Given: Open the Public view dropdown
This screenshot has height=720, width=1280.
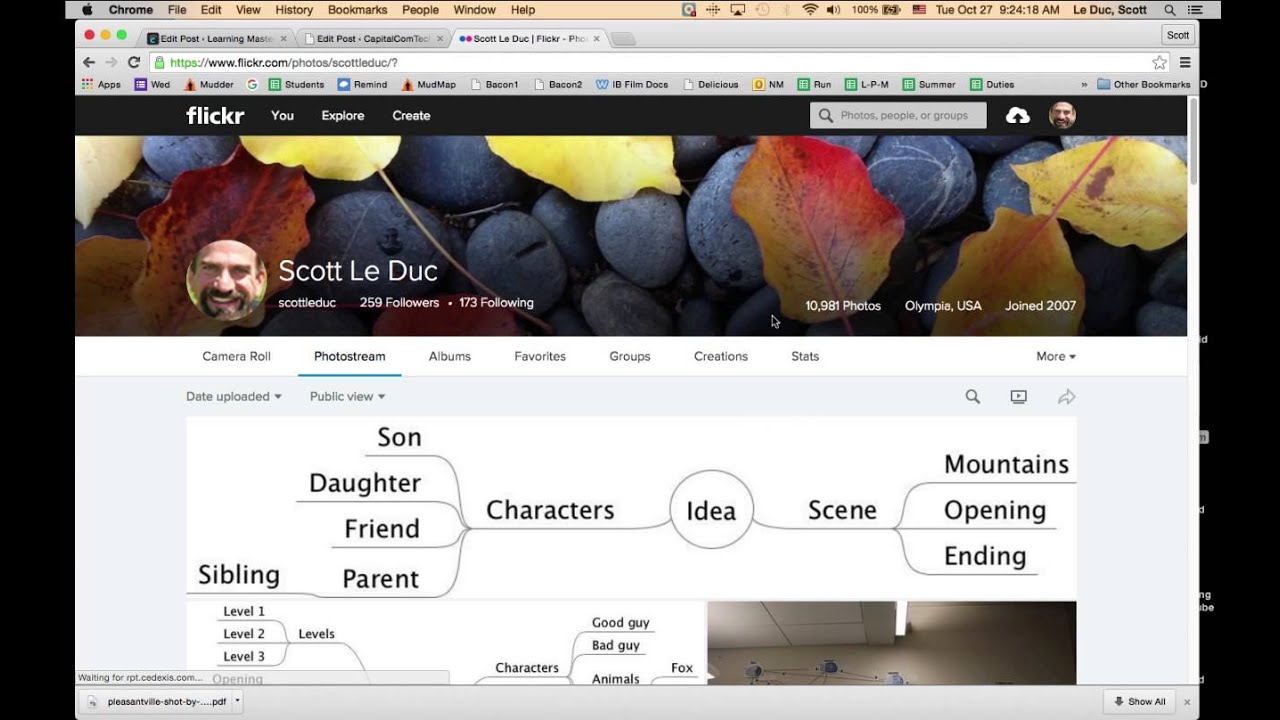Looking at the screenshot, I should click(x=347, y=397).
